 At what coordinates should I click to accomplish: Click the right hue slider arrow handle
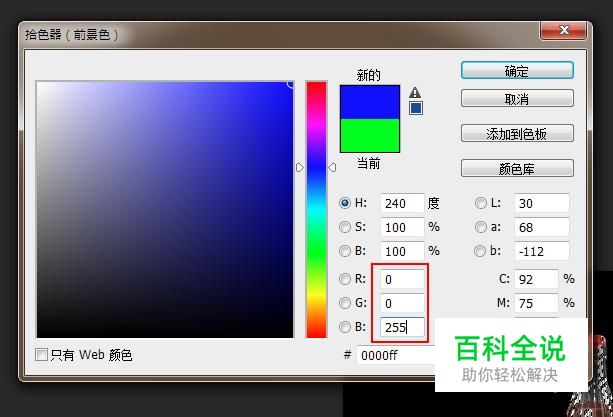pyautogui.click(x=332, y=168)
